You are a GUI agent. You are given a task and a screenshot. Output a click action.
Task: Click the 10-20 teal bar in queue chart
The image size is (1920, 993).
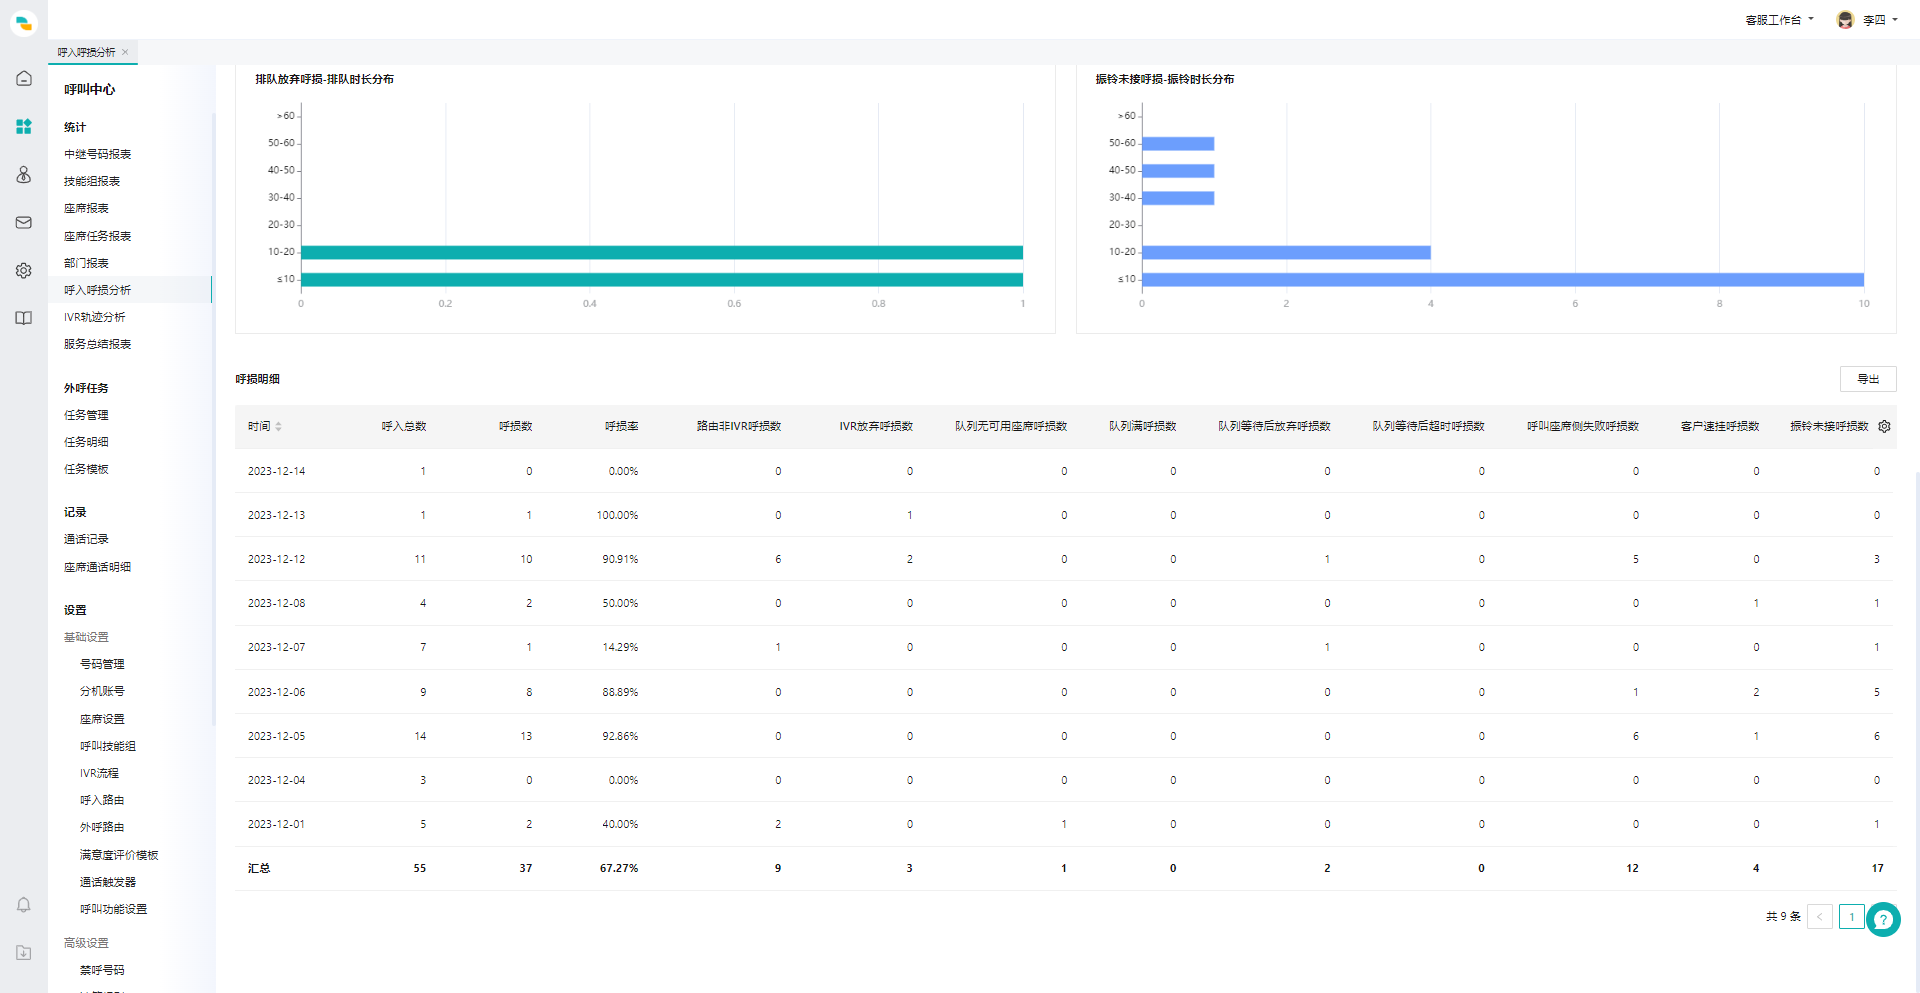661,252
